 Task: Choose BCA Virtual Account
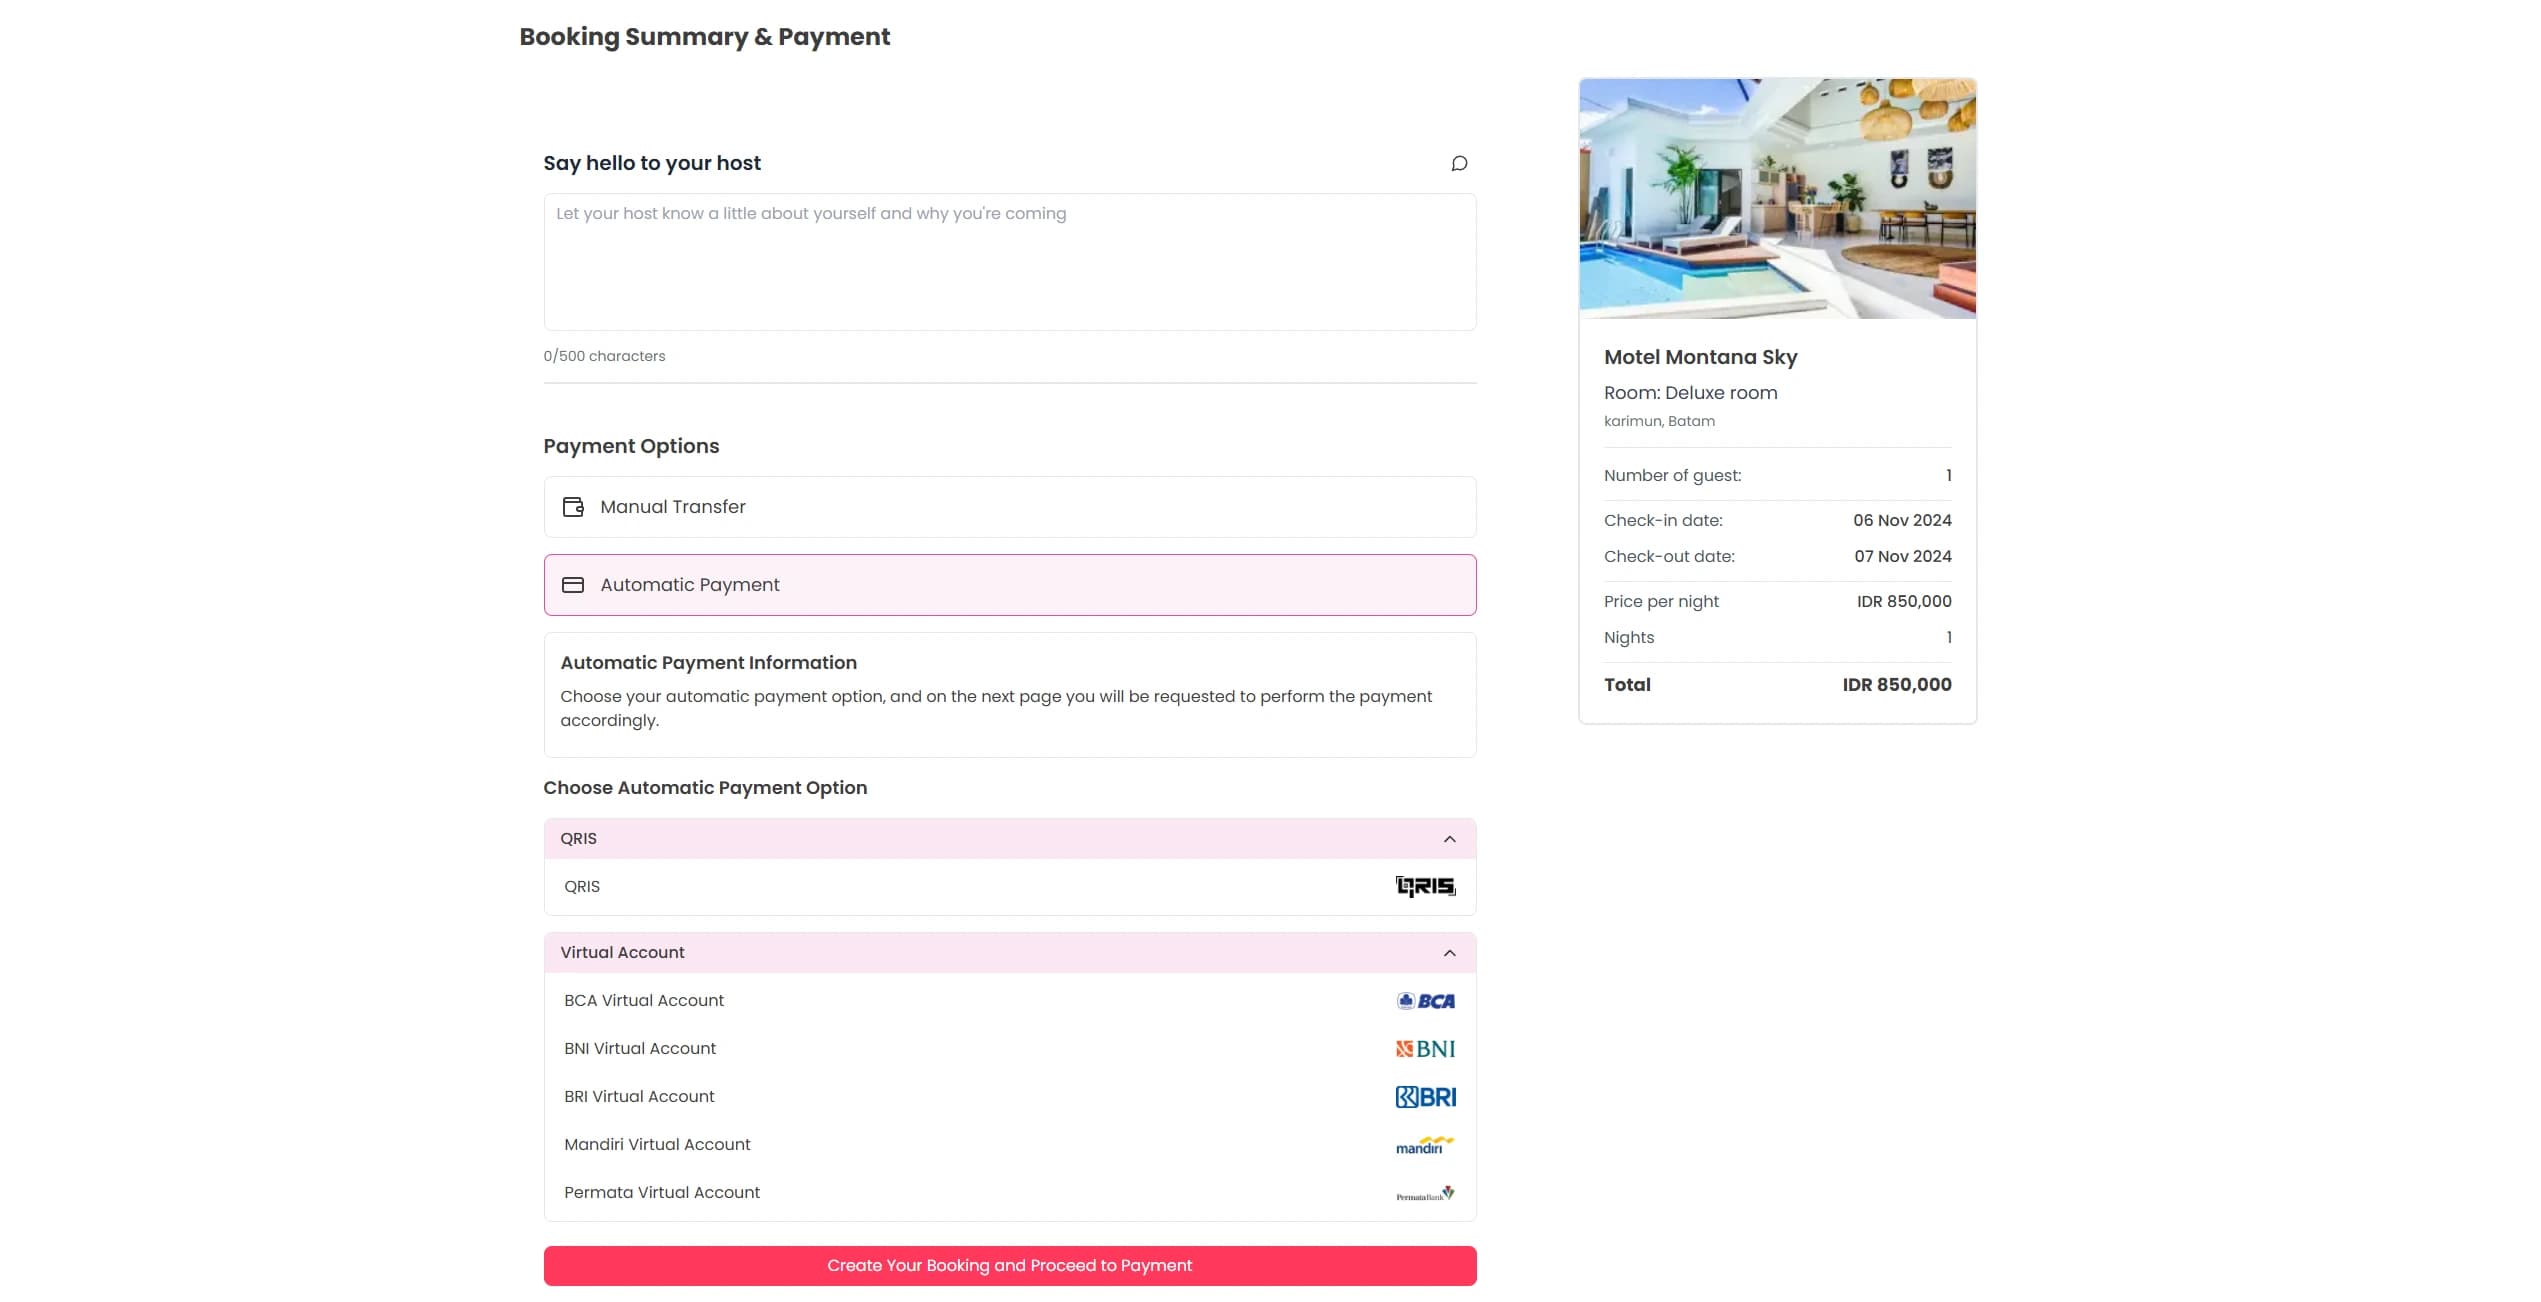[x=644, y=1001]
